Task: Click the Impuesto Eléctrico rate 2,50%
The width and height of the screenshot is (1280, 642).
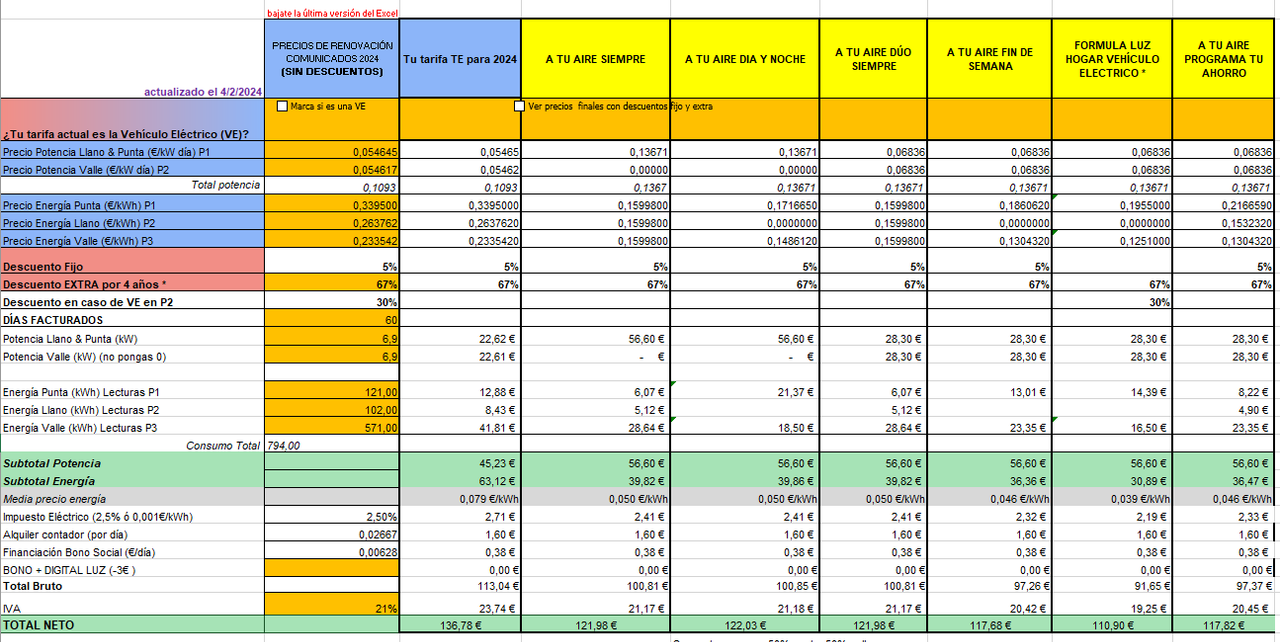Action: pyautogui.click(x=332, y=517)
